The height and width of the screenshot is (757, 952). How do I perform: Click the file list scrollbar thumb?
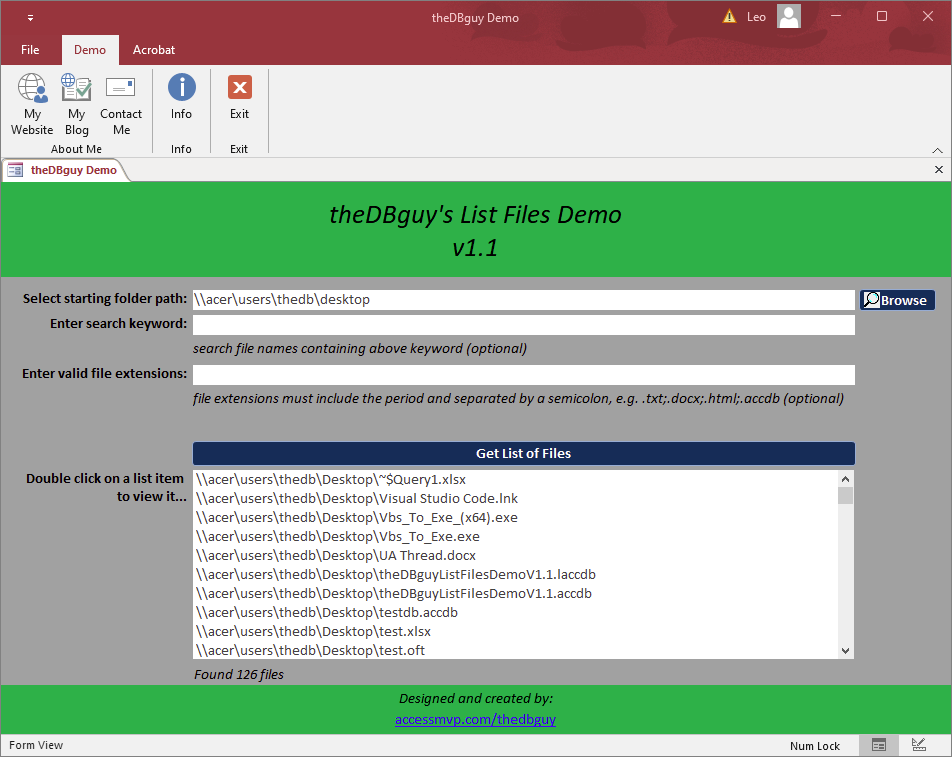click(x=845, y=495)
